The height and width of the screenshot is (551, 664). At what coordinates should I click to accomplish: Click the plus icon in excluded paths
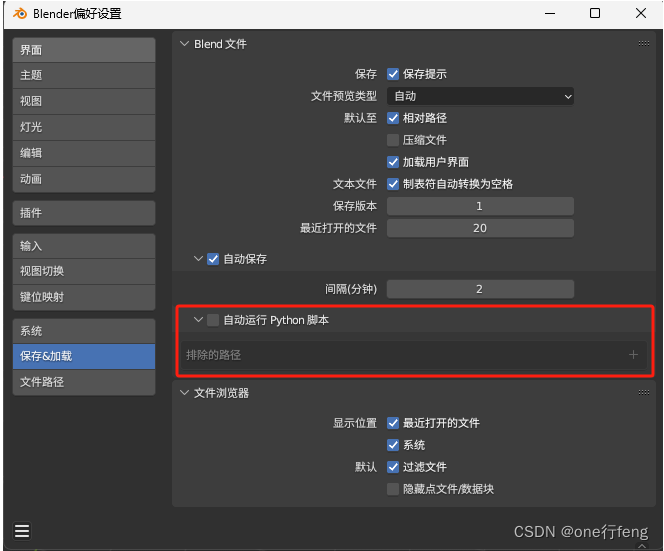click(x=633, y=354)
